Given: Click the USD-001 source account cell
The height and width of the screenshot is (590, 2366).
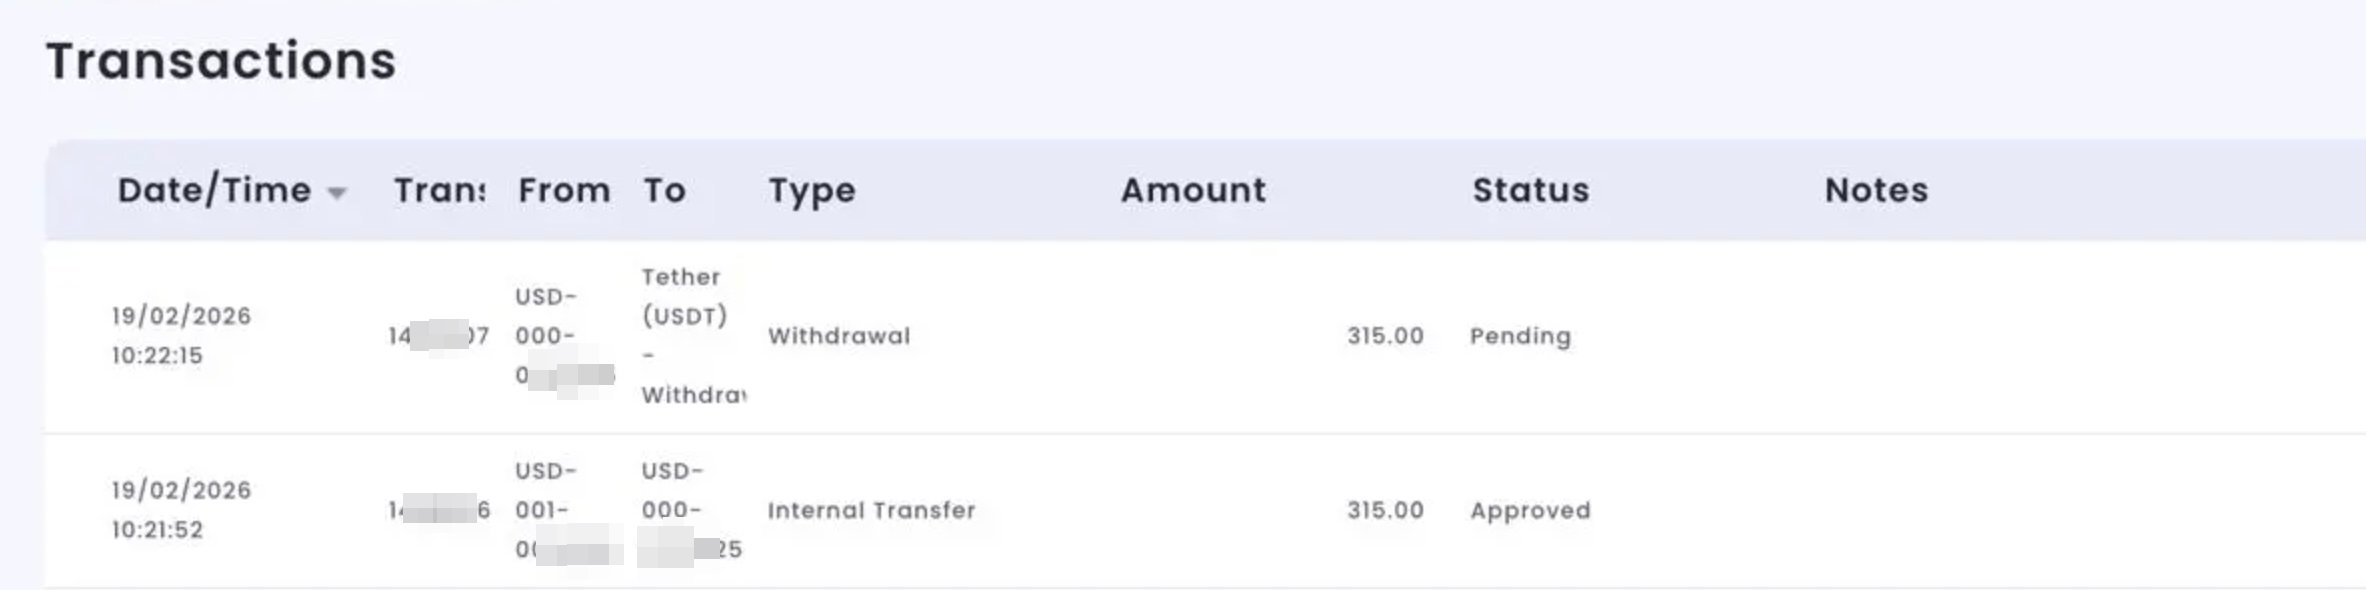Looking at the screenshot, I should 546,491.
